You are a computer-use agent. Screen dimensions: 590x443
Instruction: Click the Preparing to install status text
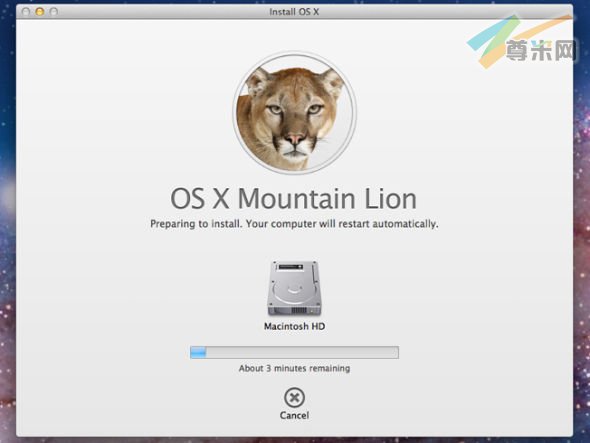pos(294,224)
